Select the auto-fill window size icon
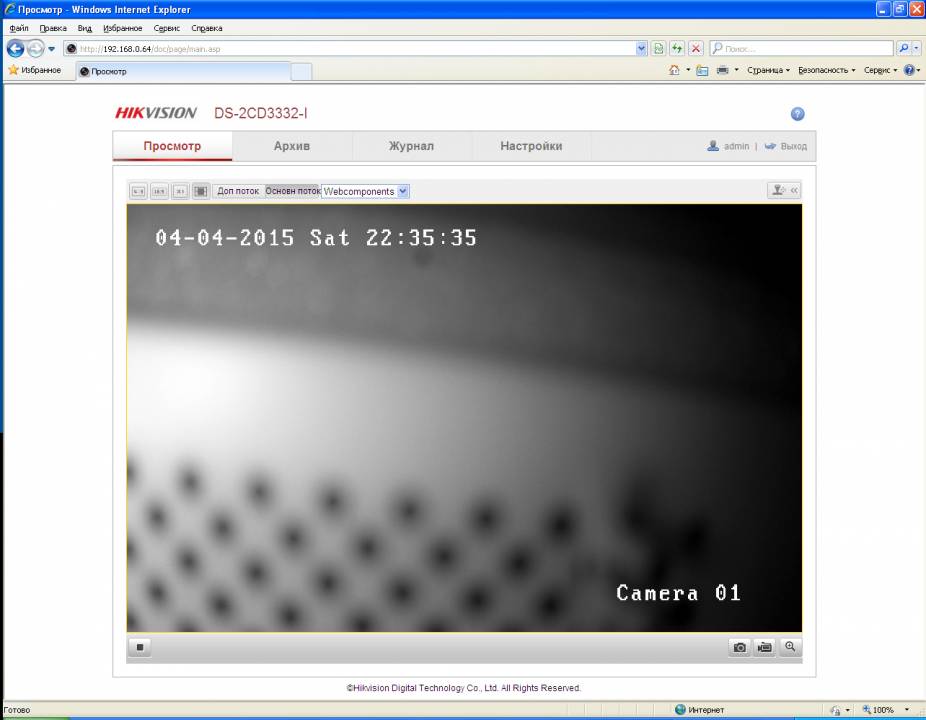The width and height of the screenshot is (926, 720). (201, 191)
